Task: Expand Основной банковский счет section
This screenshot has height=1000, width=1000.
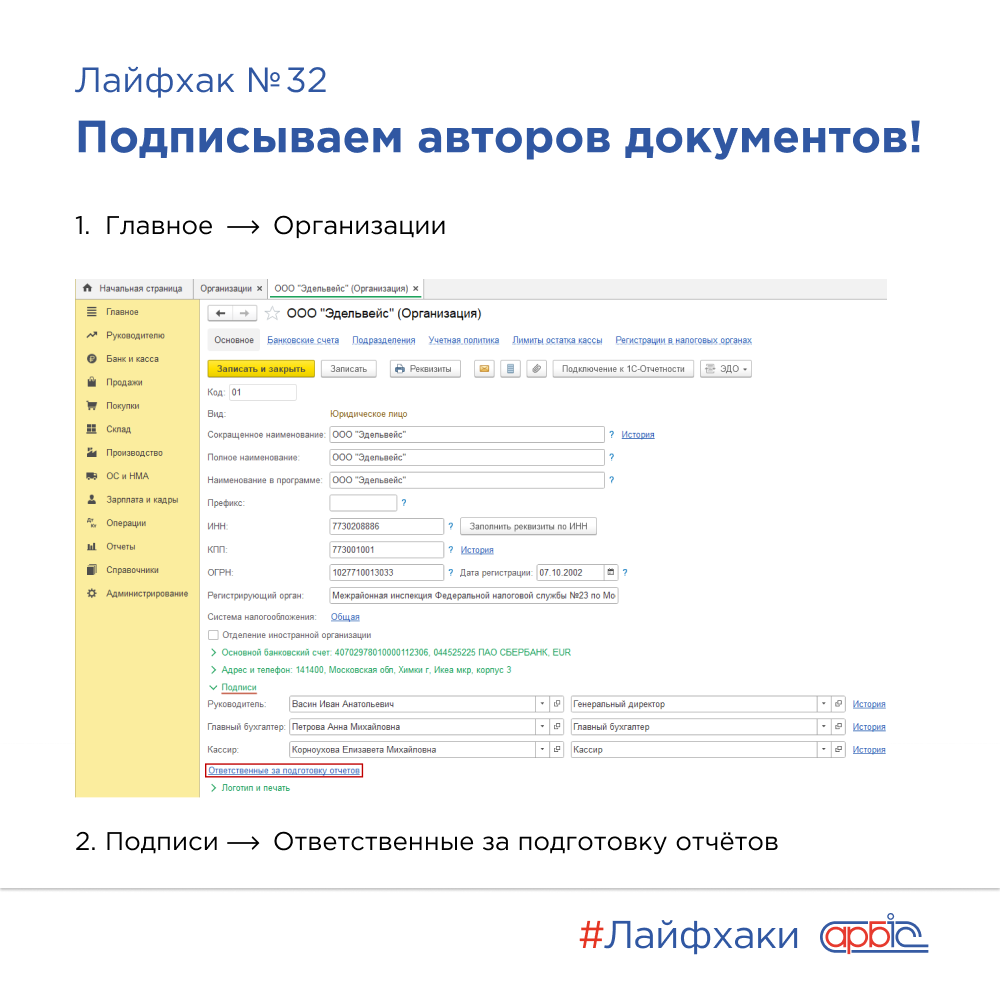Action: [x=214, y=652]
